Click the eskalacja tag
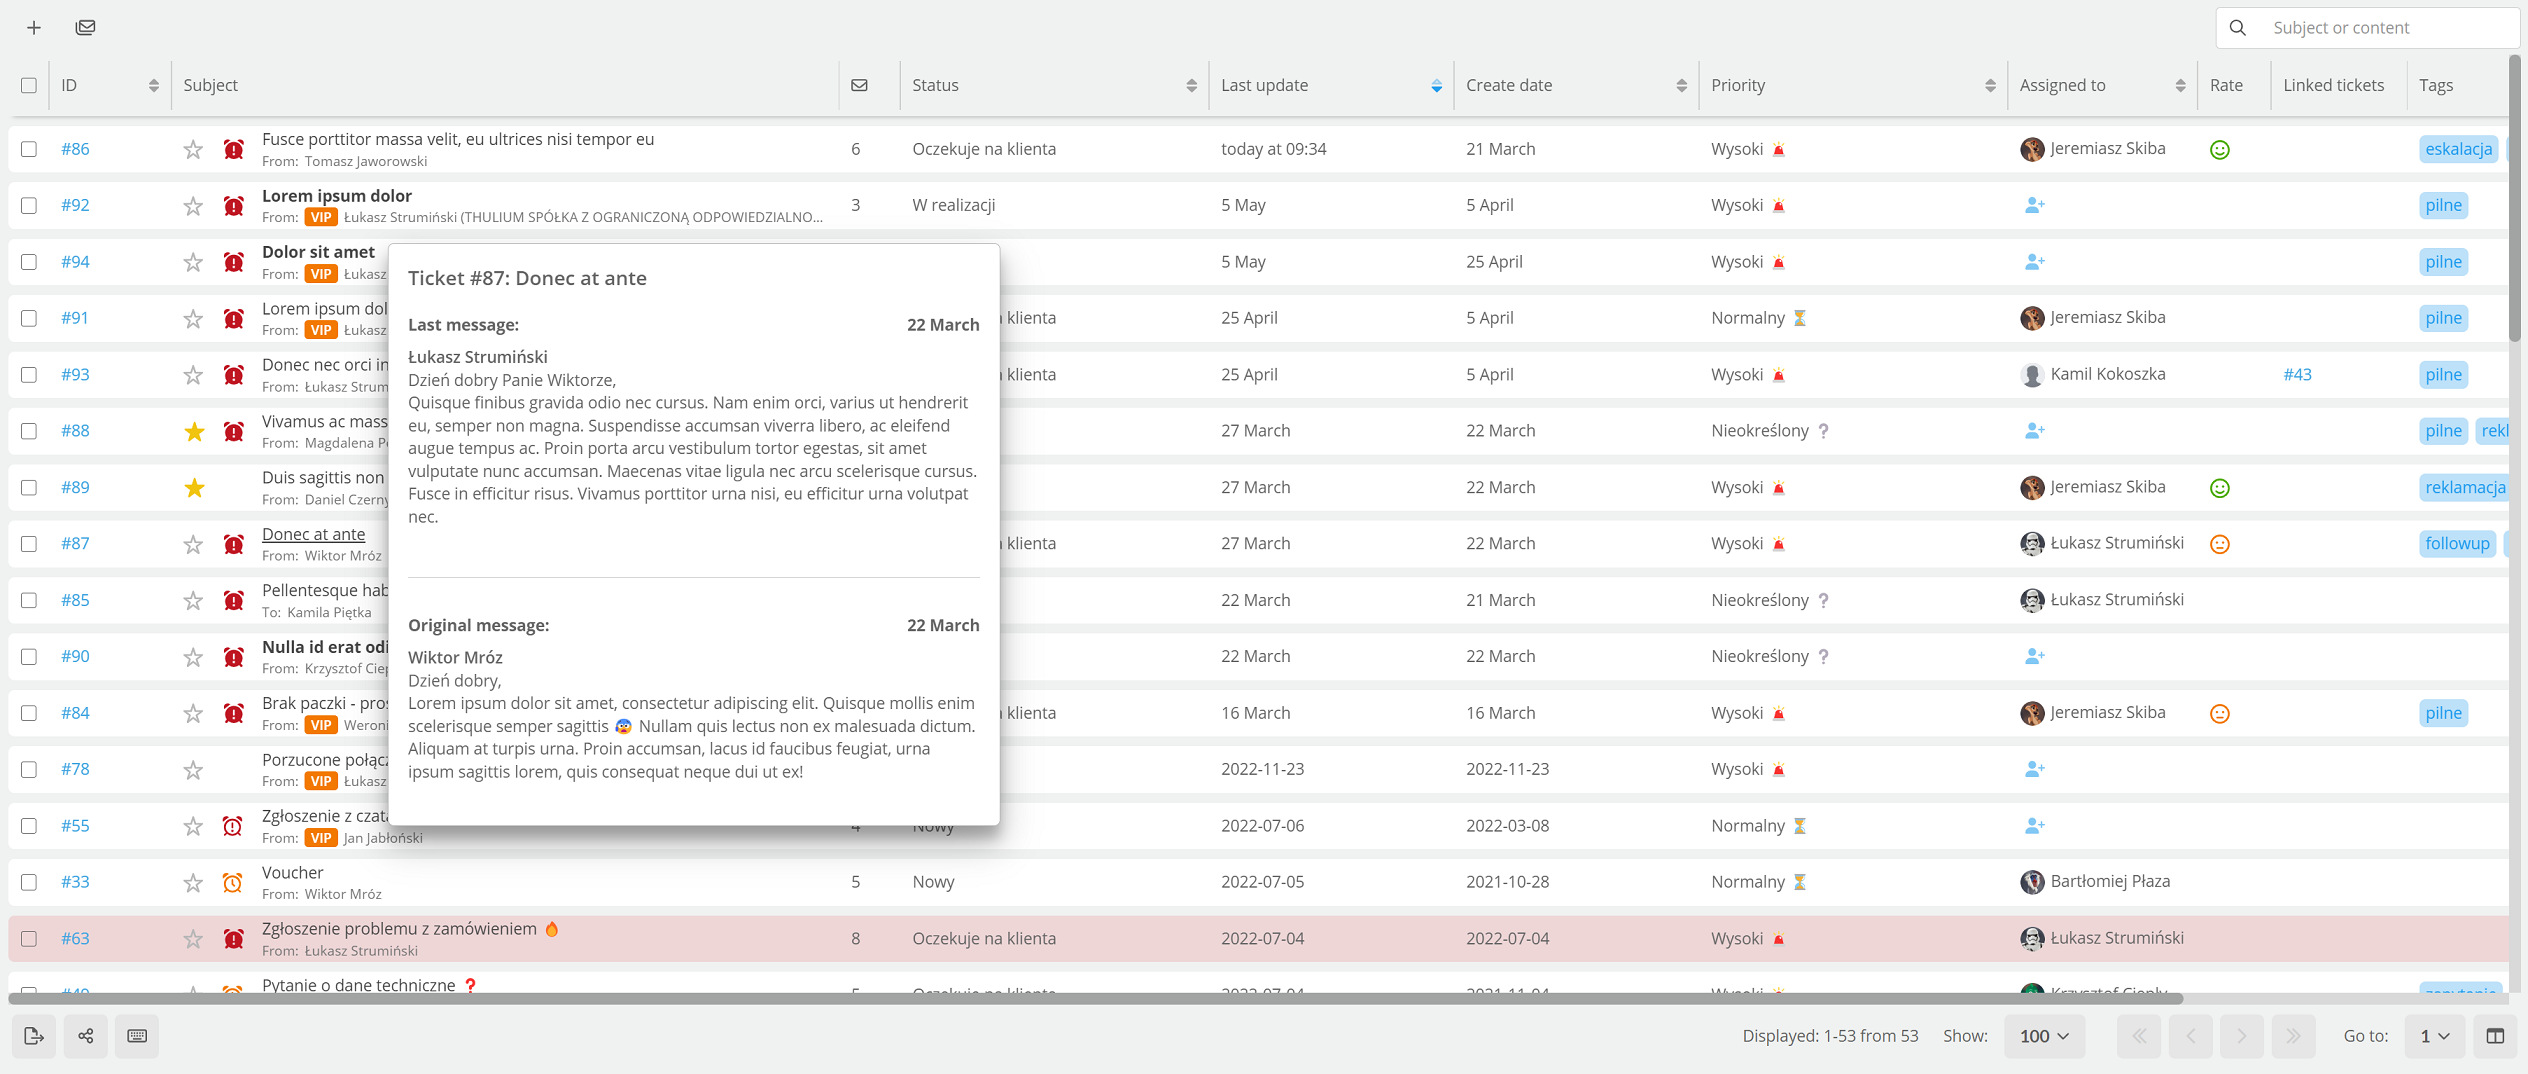2528x1074 pixels. 2458,149
